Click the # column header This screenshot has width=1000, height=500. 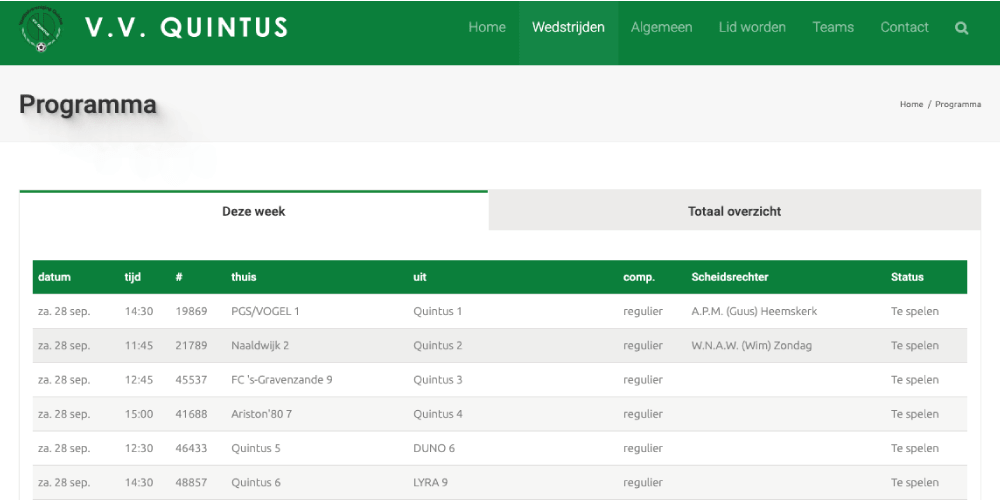179,277
